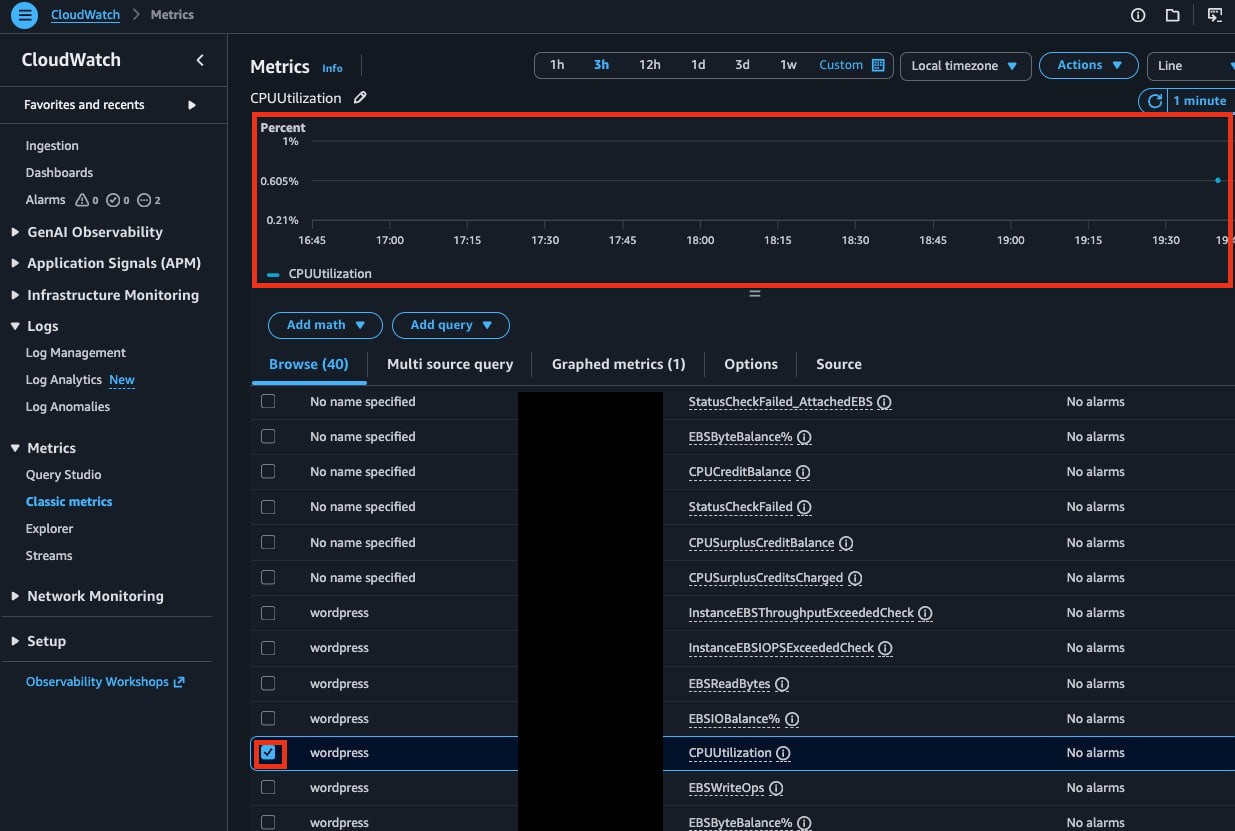Open custom time range calendar icon
The width and height of the screenshot is (1235, 831).
pos(878,65)
